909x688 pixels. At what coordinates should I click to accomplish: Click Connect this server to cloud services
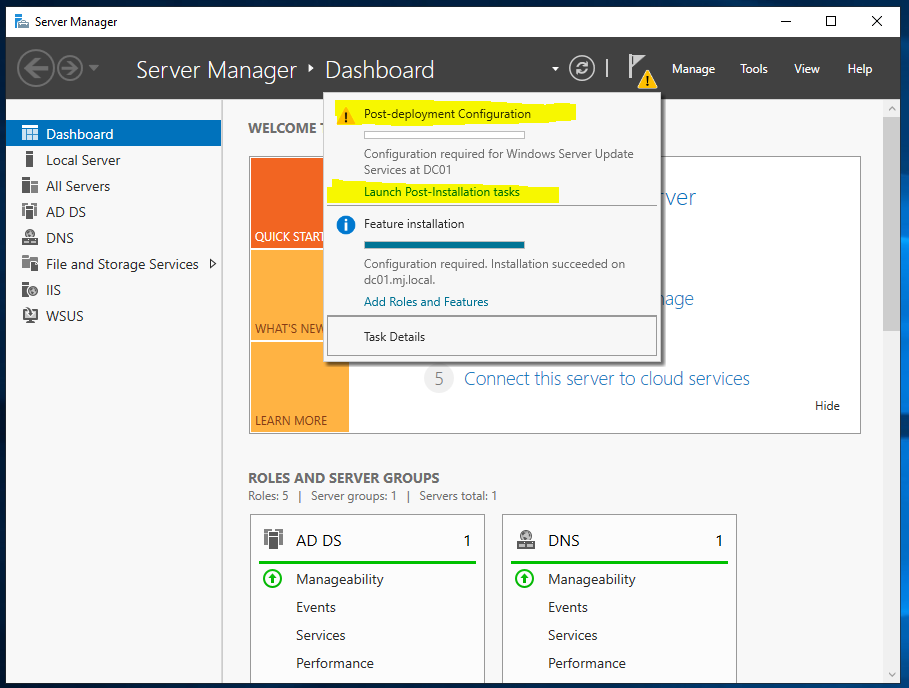click(606, 378)
